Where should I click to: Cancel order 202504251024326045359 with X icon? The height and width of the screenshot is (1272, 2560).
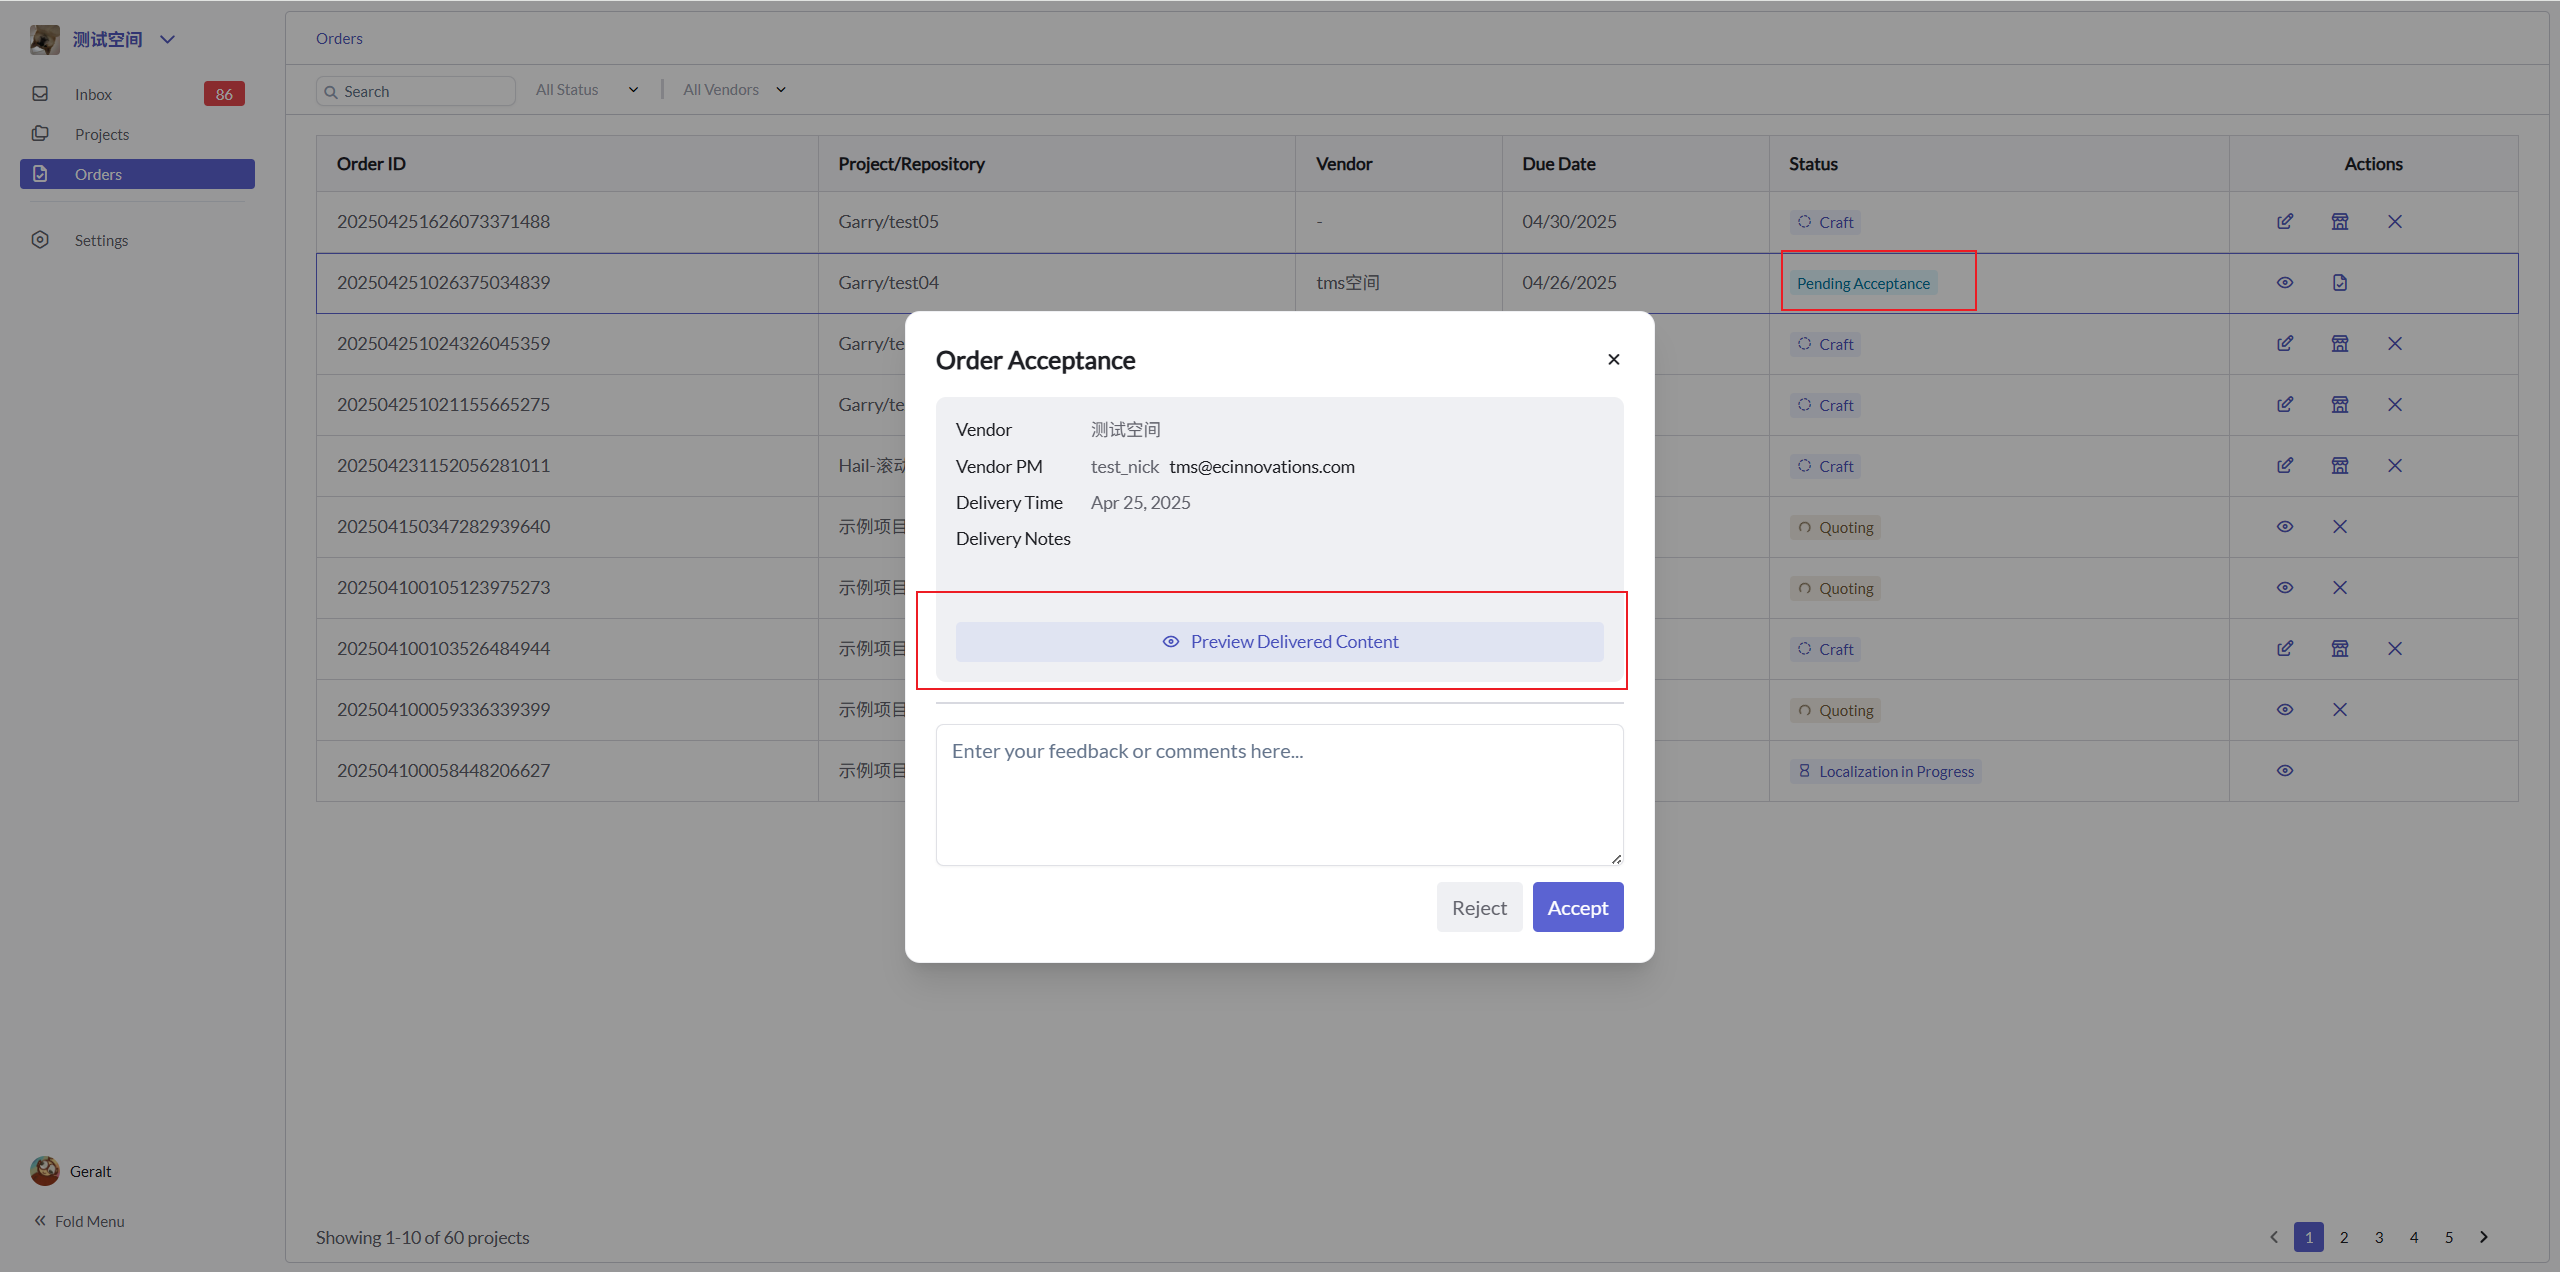pos(2395,343)
